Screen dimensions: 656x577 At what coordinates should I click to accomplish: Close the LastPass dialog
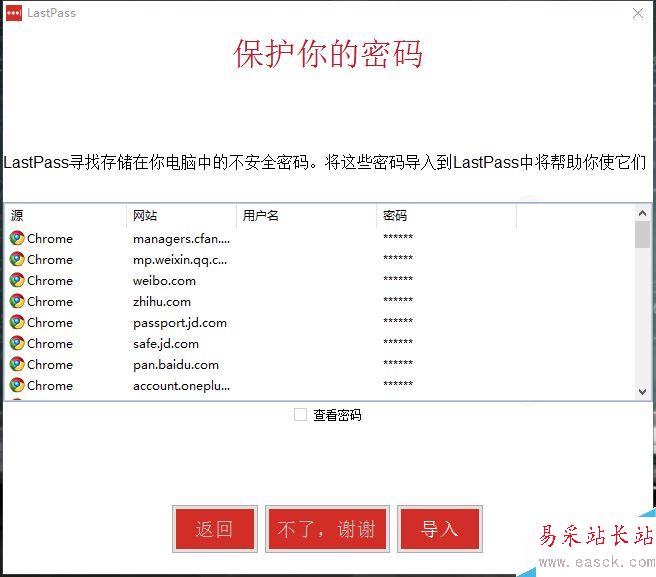(638, 13)
